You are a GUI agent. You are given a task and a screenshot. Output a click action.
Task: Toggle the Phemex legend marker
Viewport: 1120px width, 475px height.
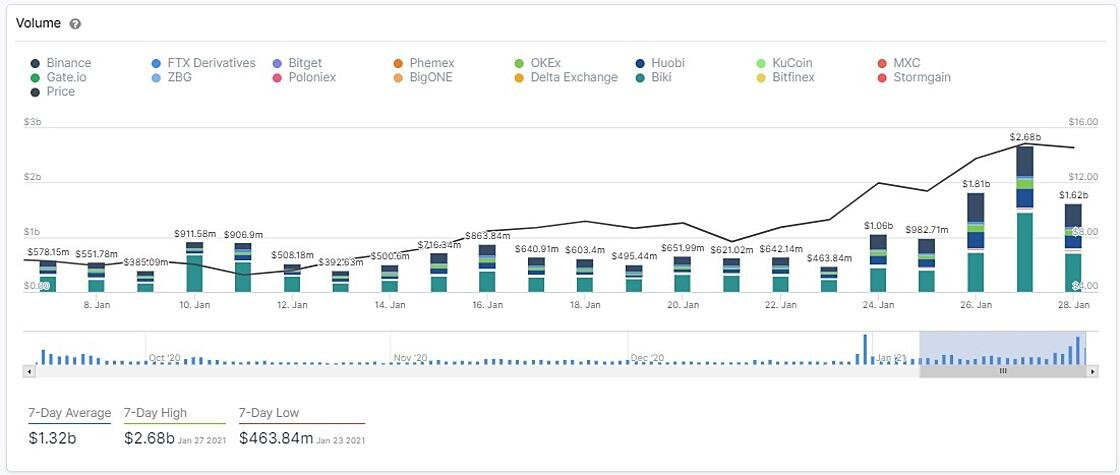coord(398,63)
